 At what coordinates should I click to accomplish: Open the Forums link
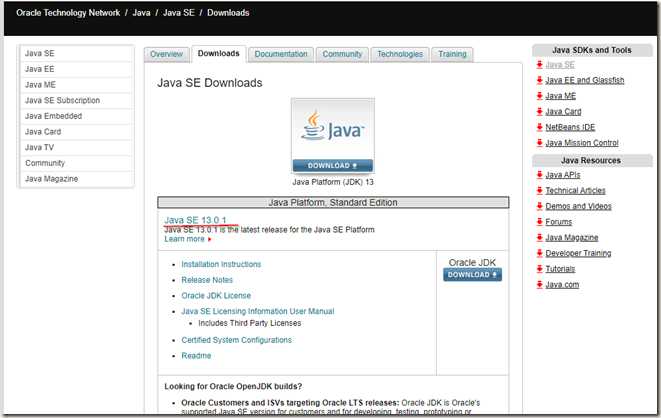tap(559, 221)
